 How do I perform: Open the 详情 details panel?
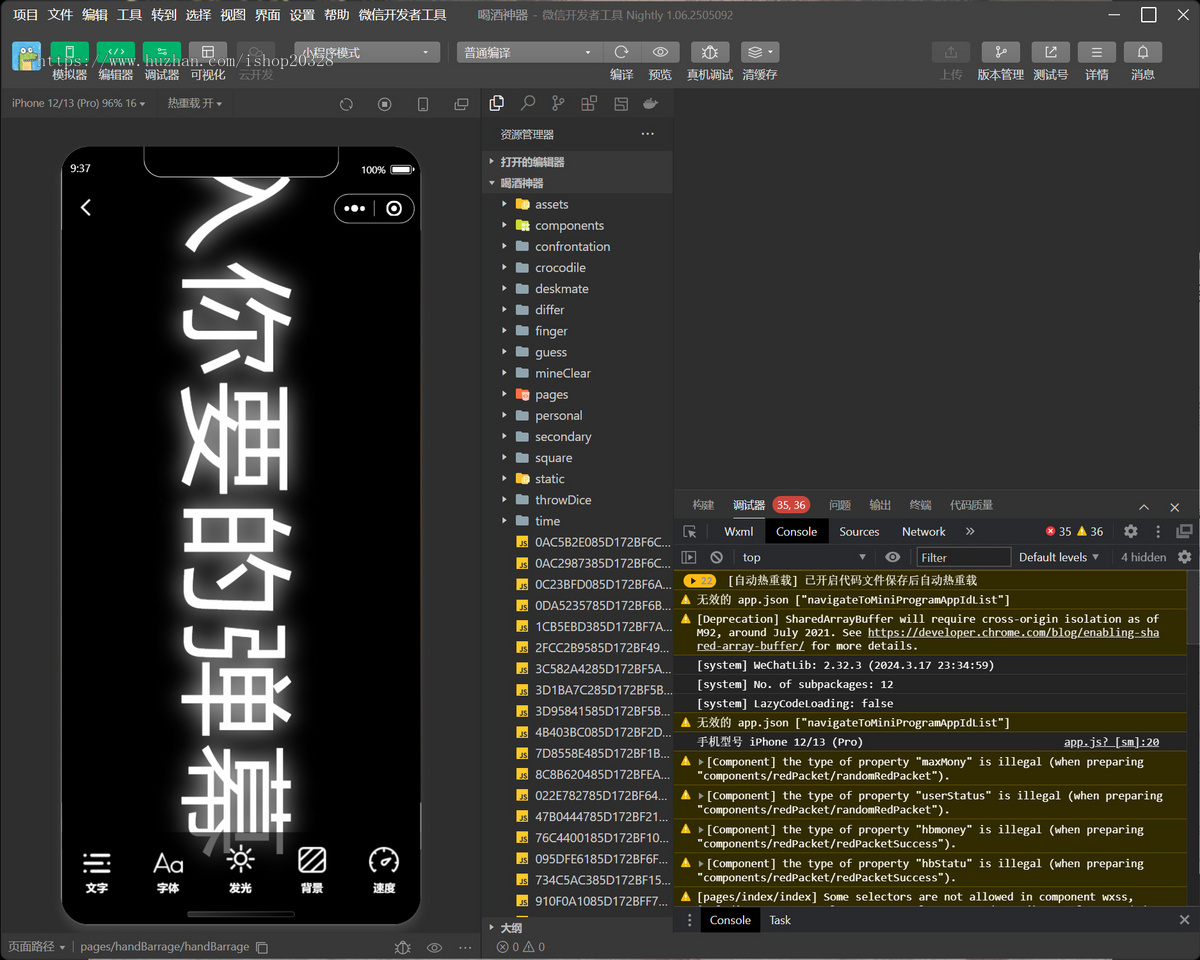[1097, 52]
